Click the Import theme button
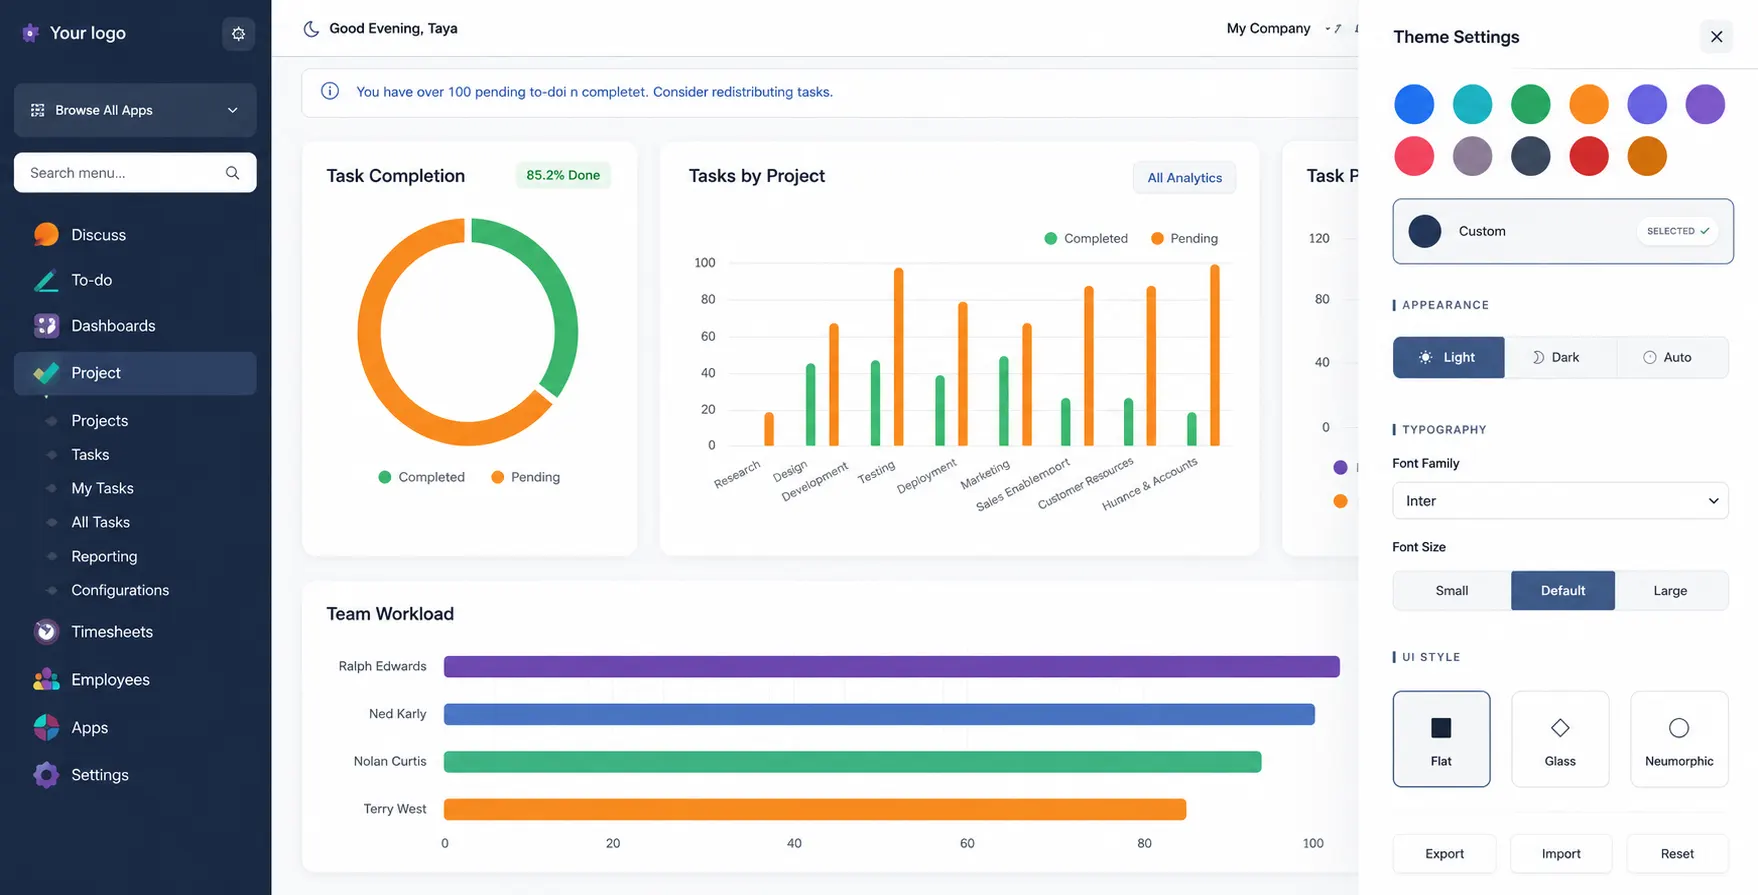 pos(1561,854)
